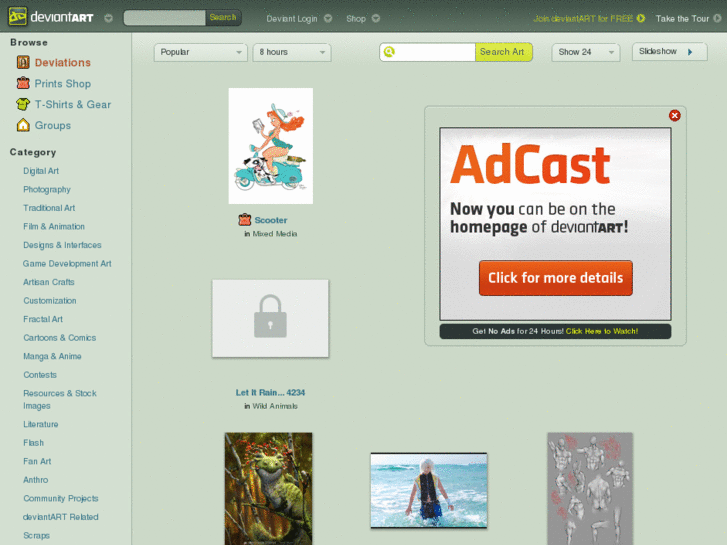Click the Groups house icon

pyautogui.click(x=23, y=125)
